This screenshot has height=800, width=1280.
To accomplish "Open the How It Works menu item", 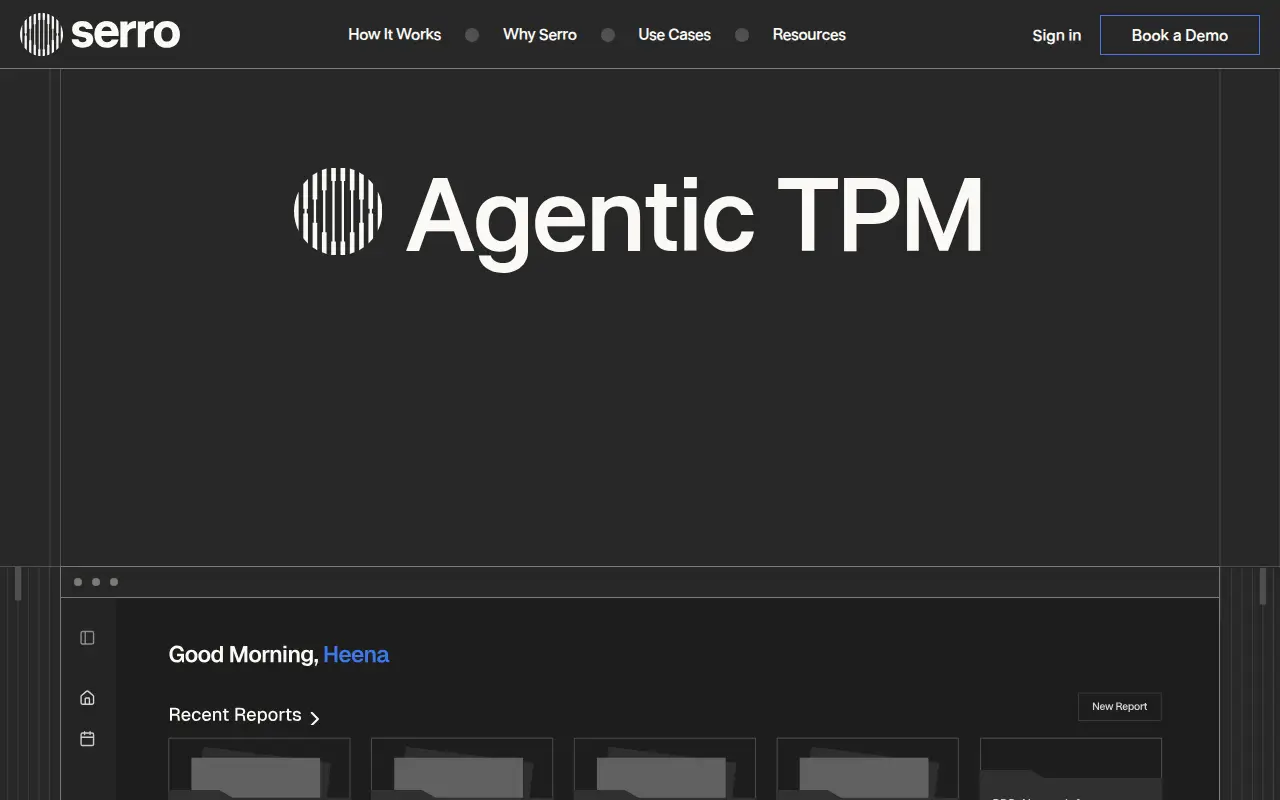I will coord(394,34).
